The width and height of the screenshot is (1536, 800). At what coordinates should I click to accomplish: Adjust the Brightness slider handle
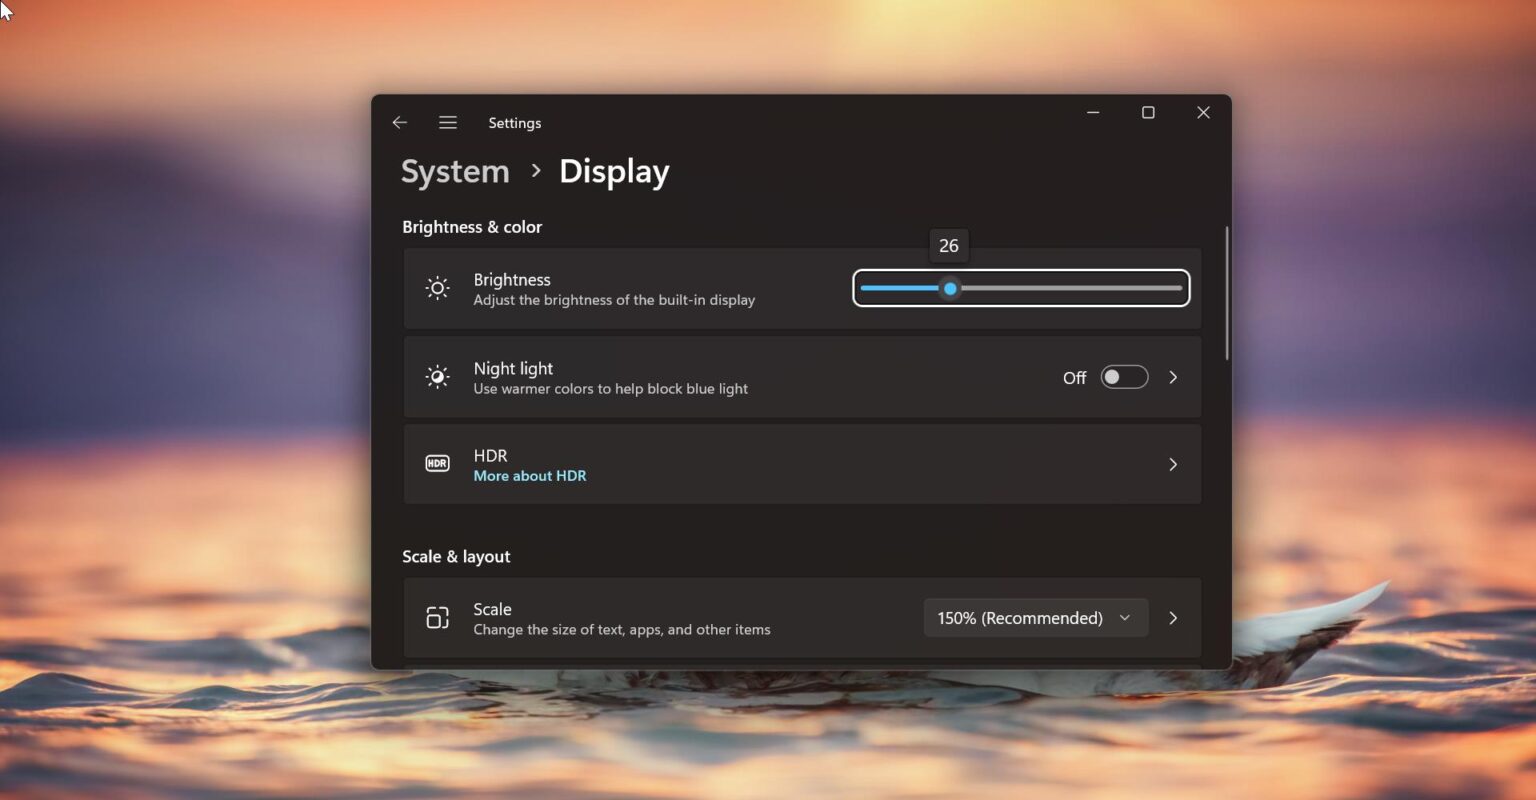tap(949, 288)
